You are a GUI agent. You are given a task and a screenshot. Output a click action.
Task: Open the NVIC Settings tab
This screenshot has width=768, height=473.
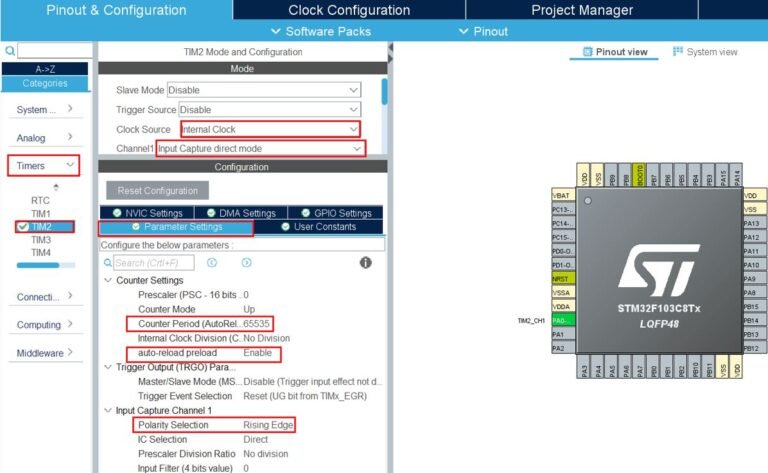click(147, 213)
